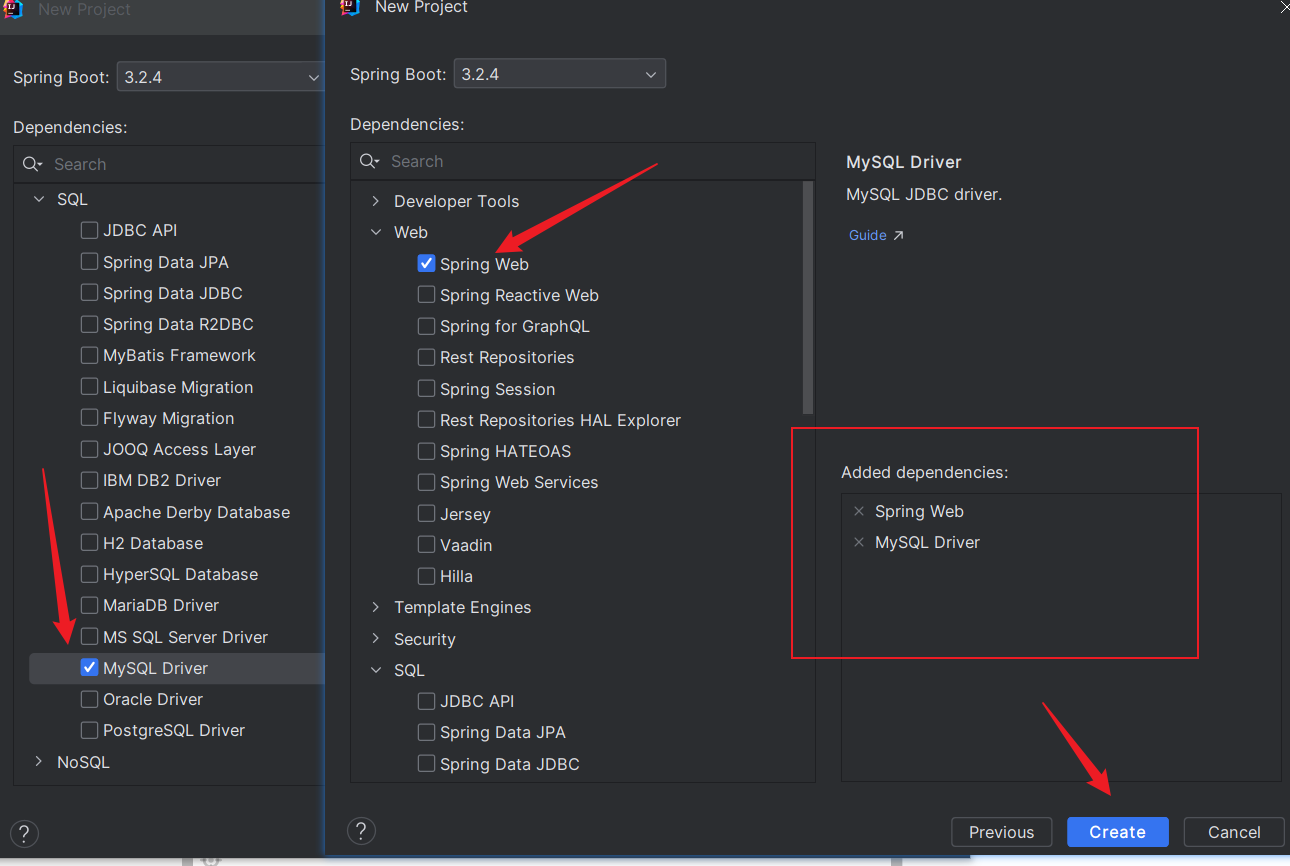Expand Security category
This screenshot has width=1290, height=866.
coord(376,639)
